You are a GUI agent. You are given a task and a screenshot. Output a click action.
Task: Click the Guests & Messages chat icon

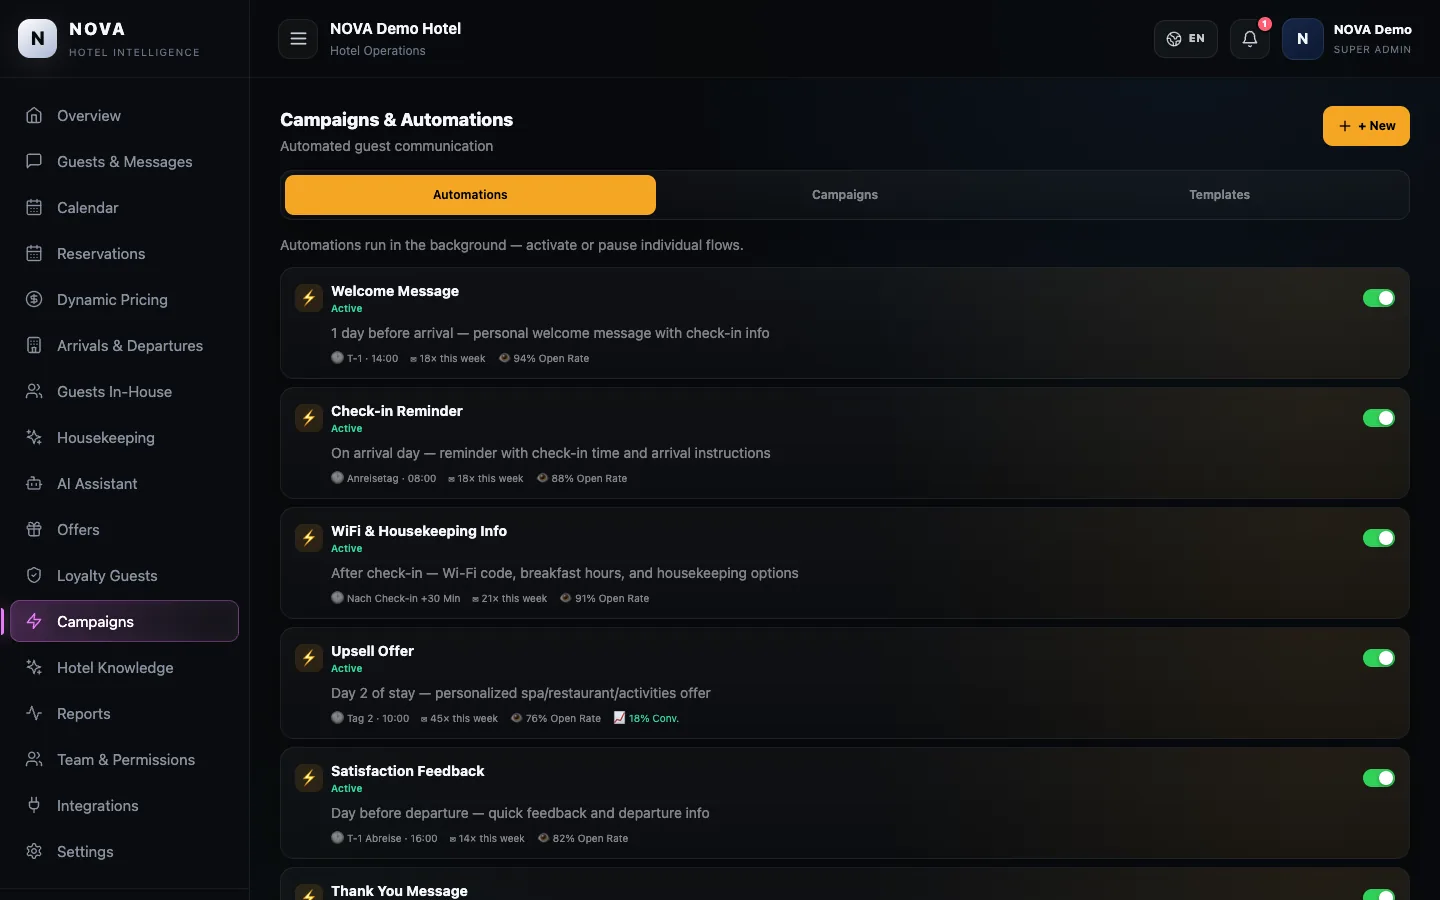(x=34, y=161)
